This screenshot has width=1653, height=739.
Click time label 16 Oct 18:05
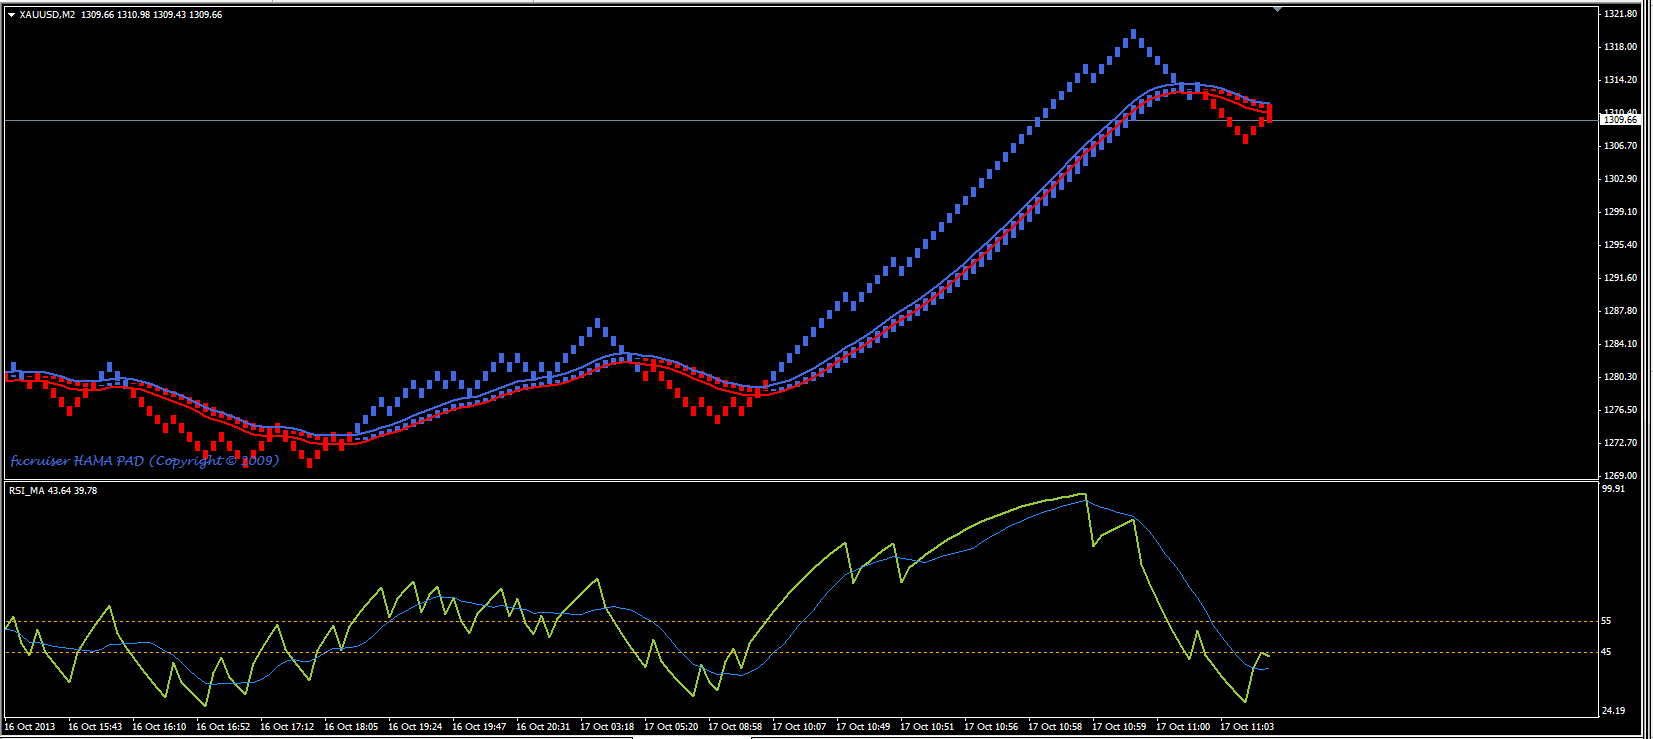pos(351,727)
